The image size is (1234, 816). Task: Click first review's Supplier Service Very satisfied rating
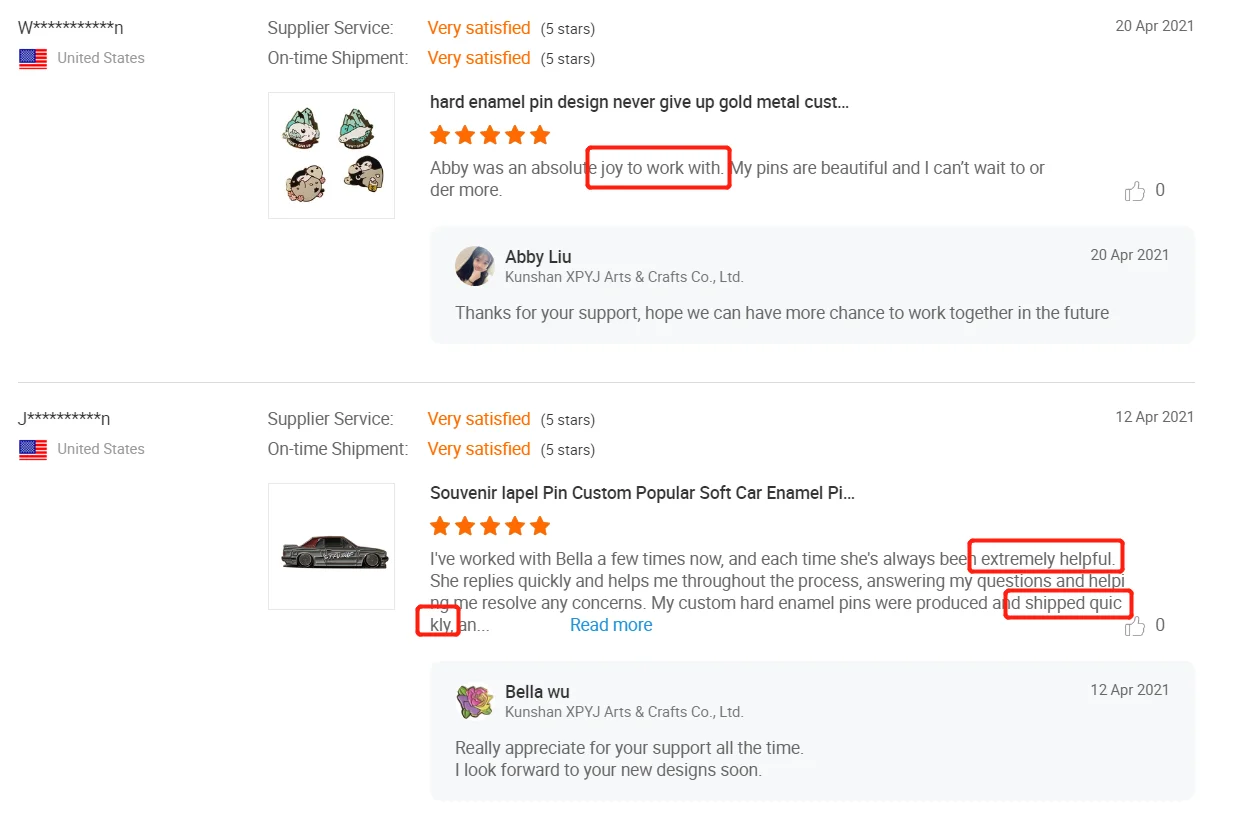pos(479,28)
